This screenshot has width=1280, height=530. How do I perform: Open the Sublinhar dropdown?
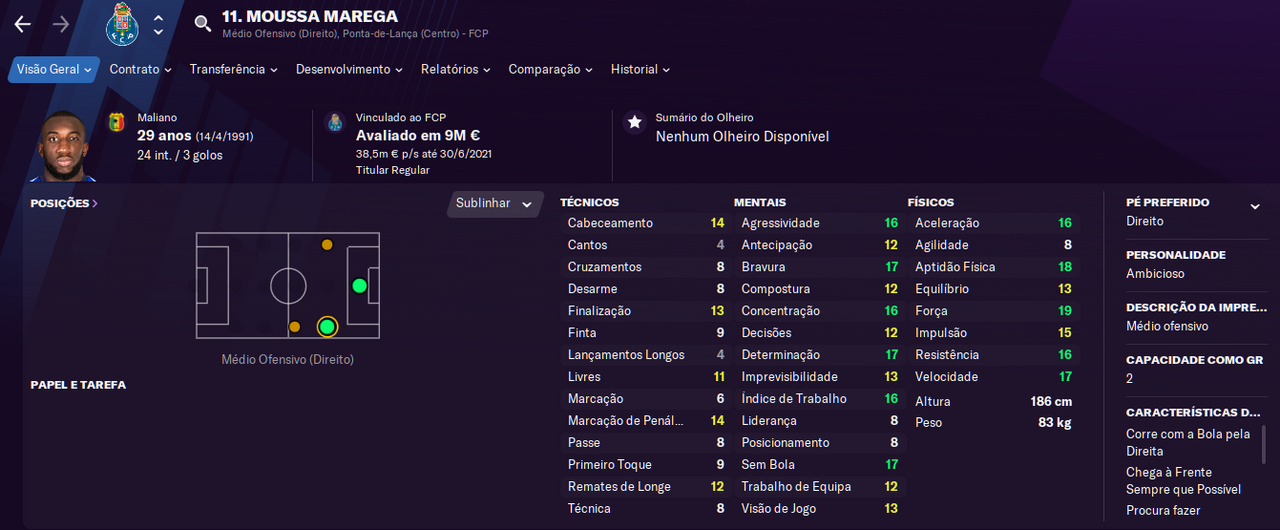pyautogui.click(x=494, y=203)
